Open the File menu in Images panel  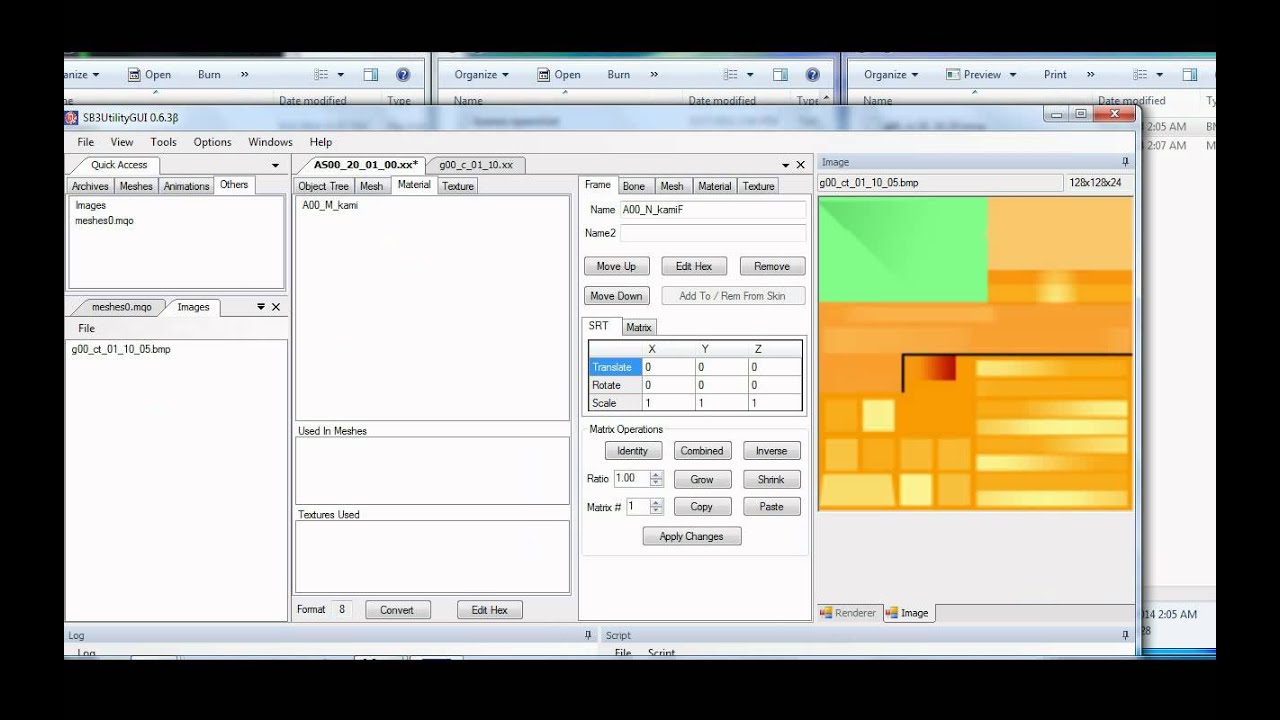coord(87,328)
